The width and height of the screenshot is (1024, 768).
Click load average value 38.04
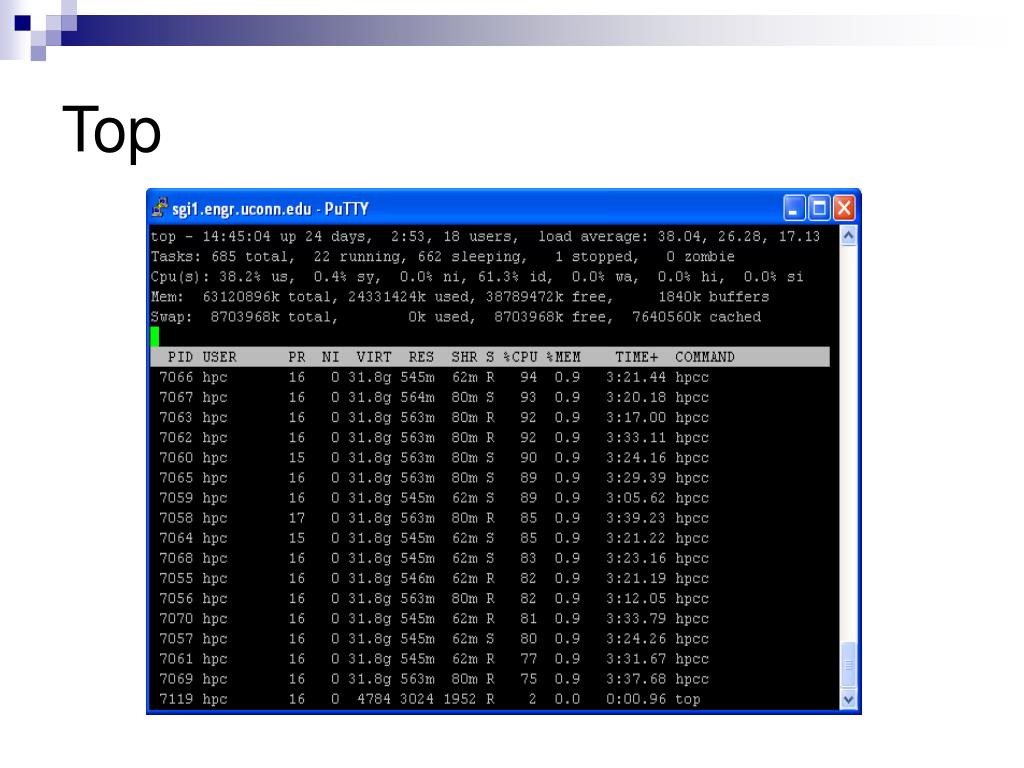(x=682, y=236)
